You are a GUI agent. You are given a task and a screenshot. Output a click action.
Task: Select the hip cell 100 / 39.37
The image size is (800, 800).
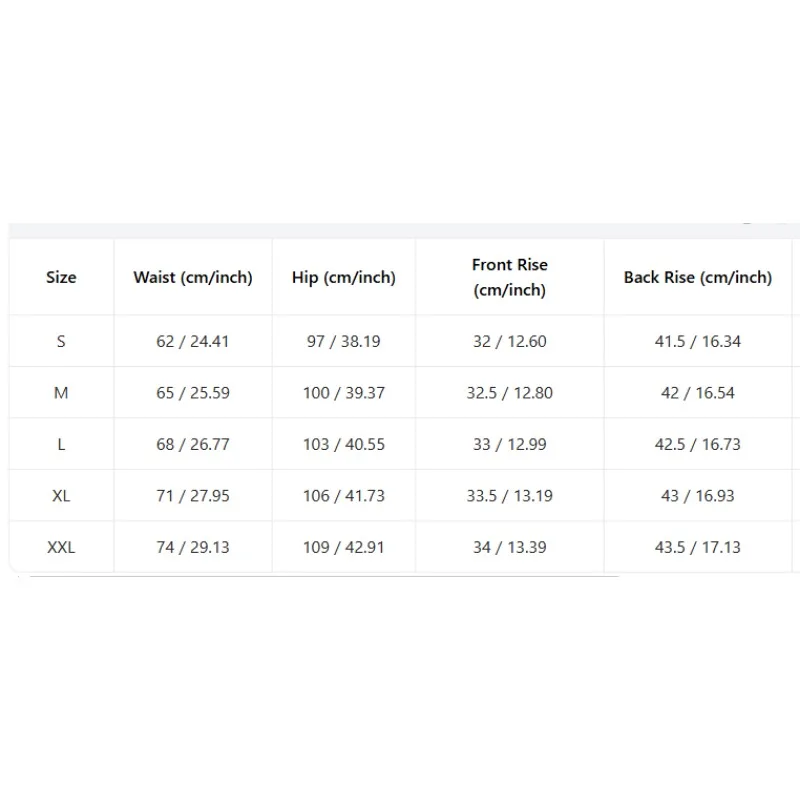tap(344, 392)
